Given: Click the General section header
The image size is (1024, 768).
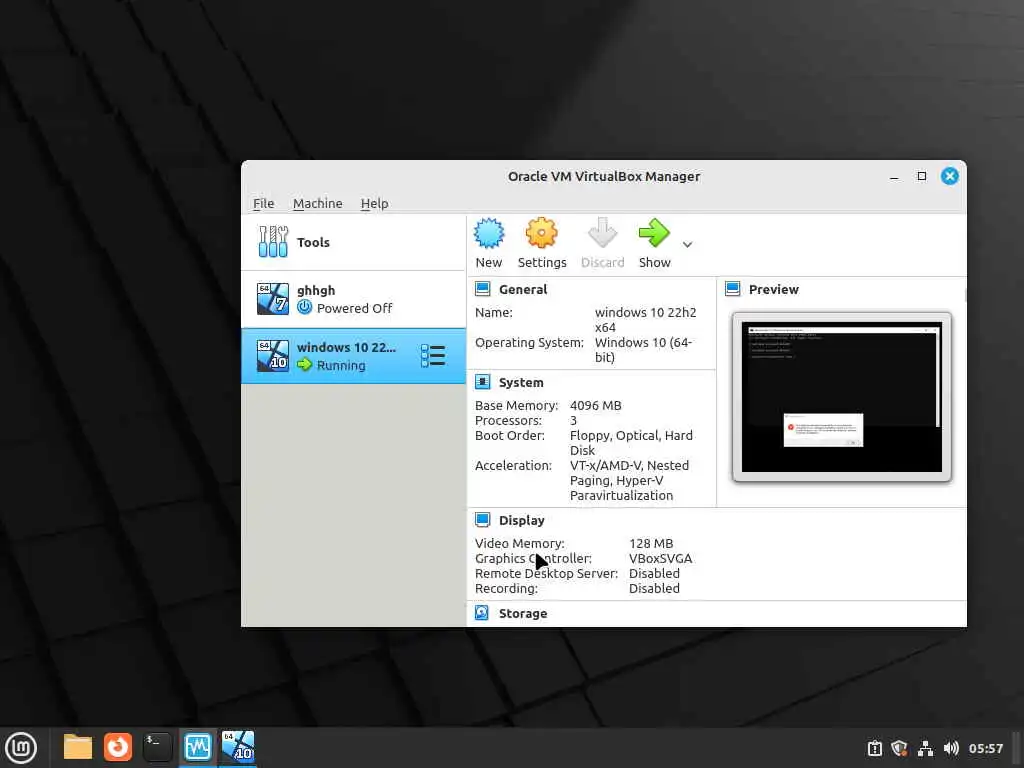Looking at the screenshot, I should 522,289.
